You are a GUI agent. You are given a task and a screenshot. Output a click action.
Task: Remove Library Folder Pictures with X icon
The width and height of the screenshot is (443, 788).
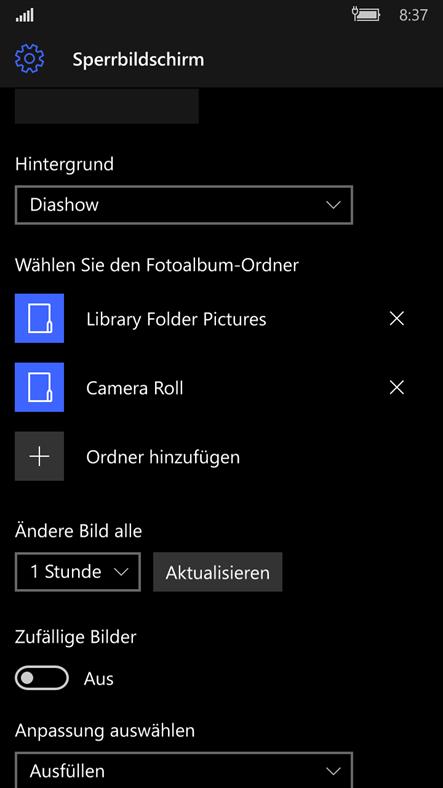click(397, 319)
